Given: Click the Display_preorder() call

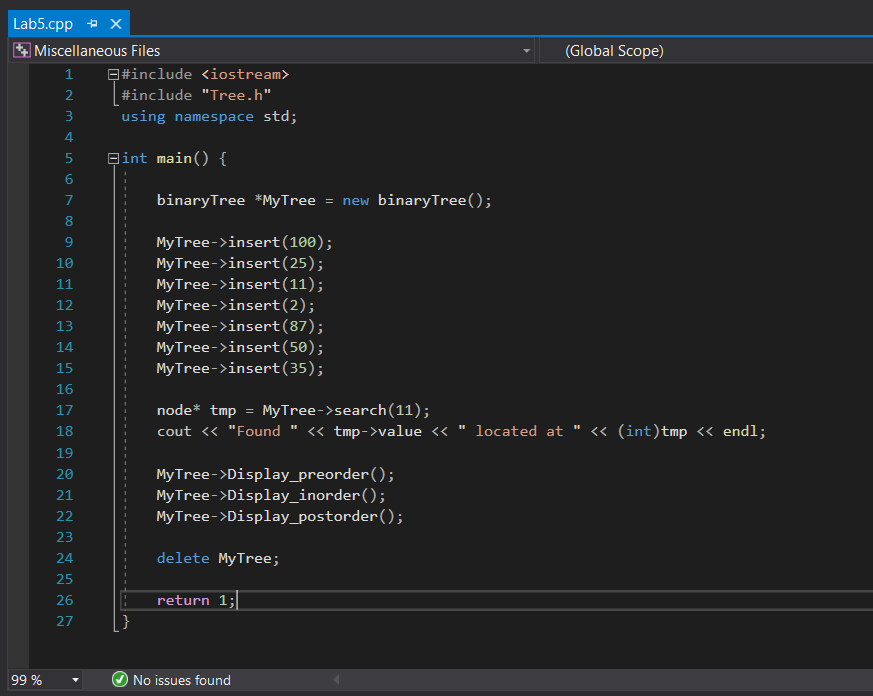Looking at the screenshot, I should click(x=306, y=474).
